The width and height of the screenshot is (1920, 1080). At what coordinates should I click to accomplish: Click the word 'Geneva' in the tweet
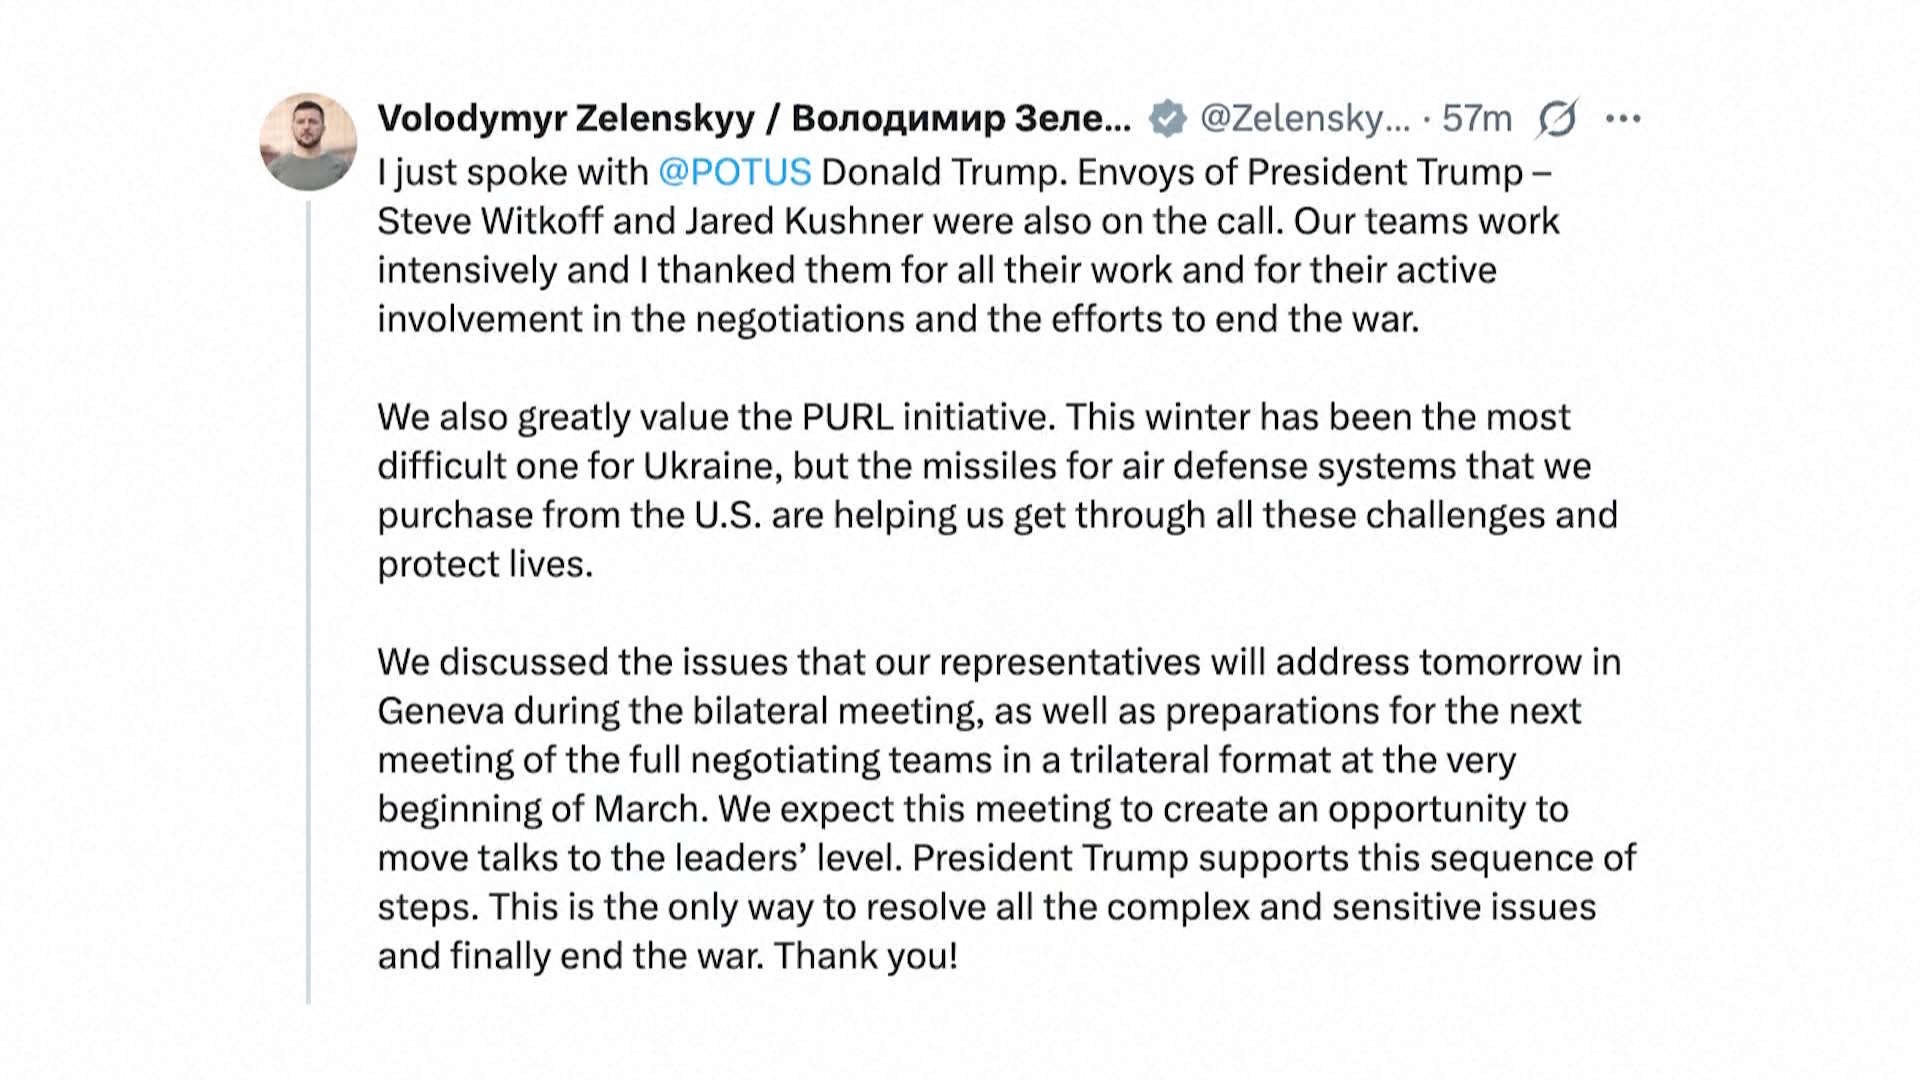coord(440,711)
